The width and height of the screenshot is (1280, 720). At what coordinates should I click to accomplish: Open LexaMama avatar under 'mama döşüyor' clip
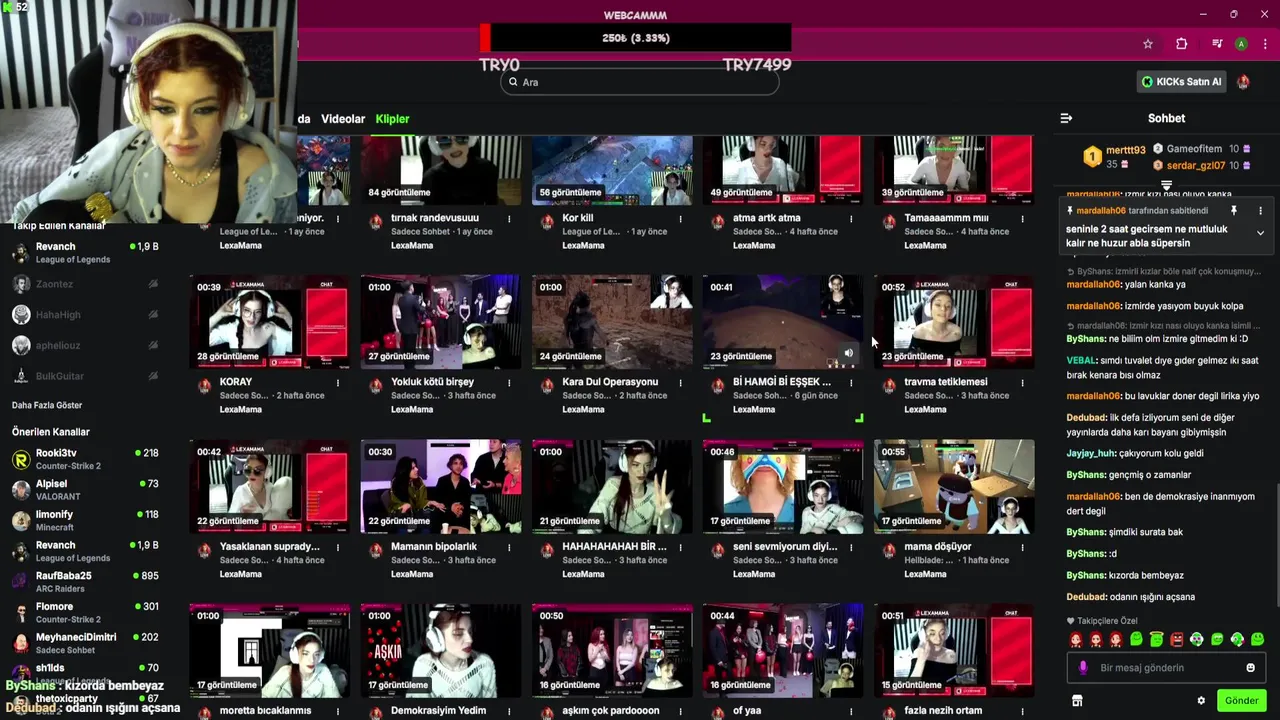(x=889, y=551)
